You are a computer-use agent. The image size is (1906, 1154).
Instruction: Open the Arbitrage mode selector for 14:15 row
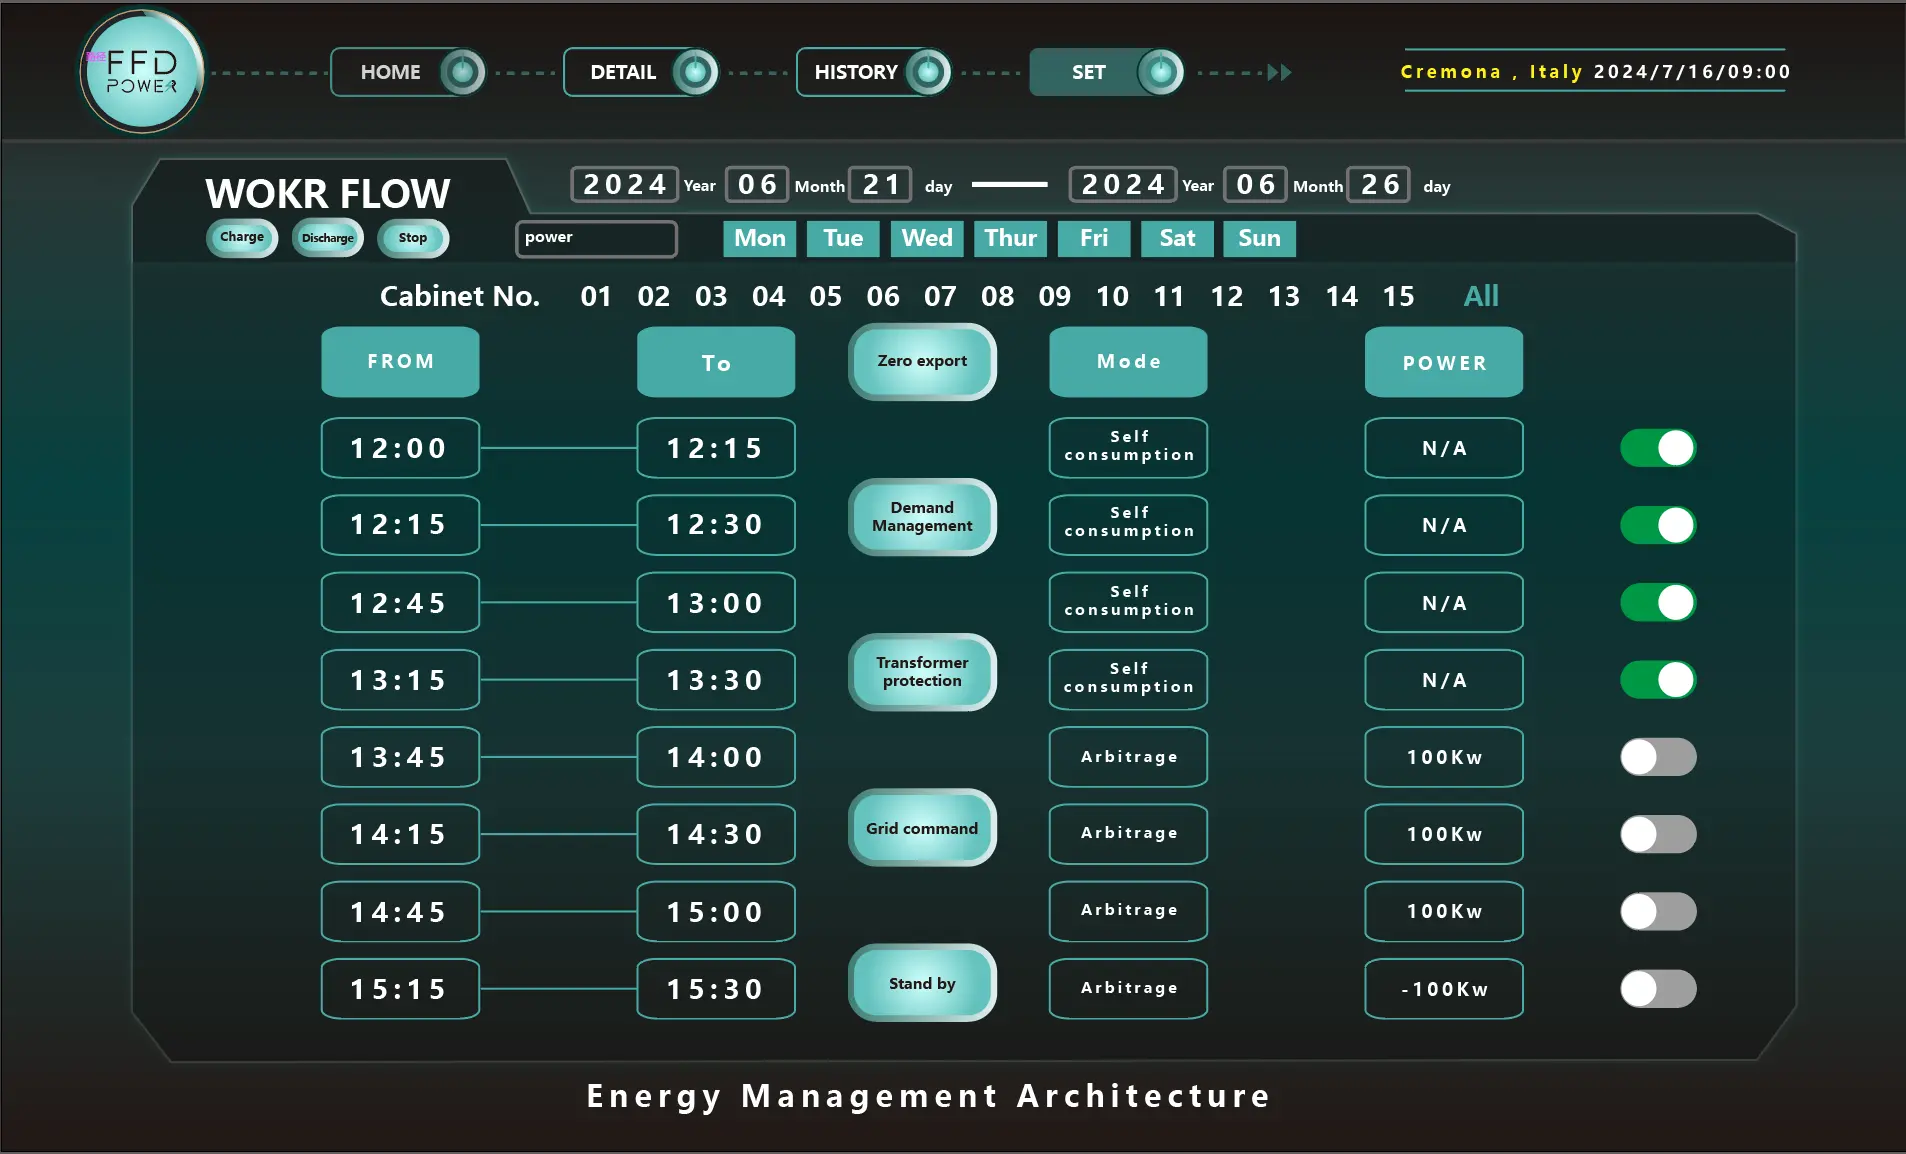pos(1128,833)
